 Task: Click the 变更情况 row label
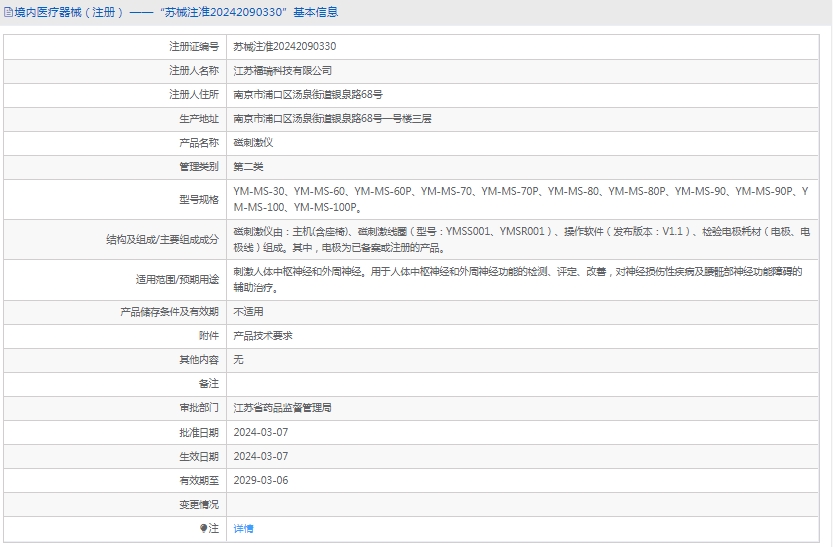tap(199, 504)
